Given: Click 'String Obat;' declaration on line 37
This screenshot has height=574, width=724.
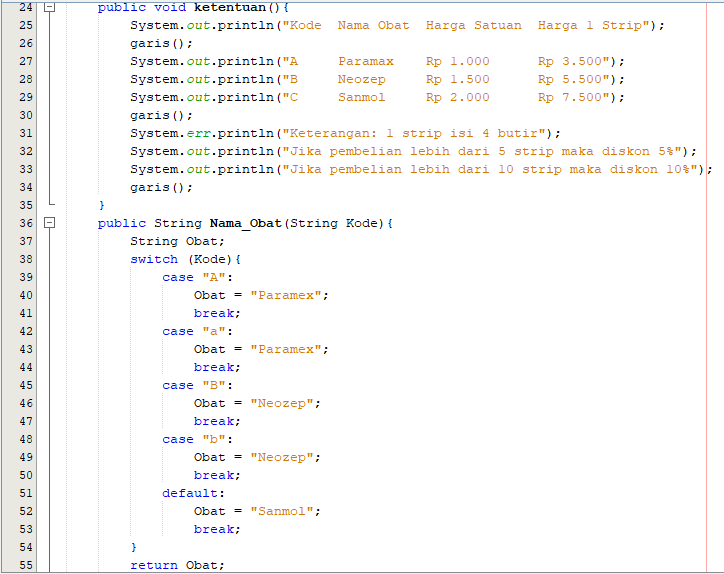Looking at the screenshot, I should (177, 242).
